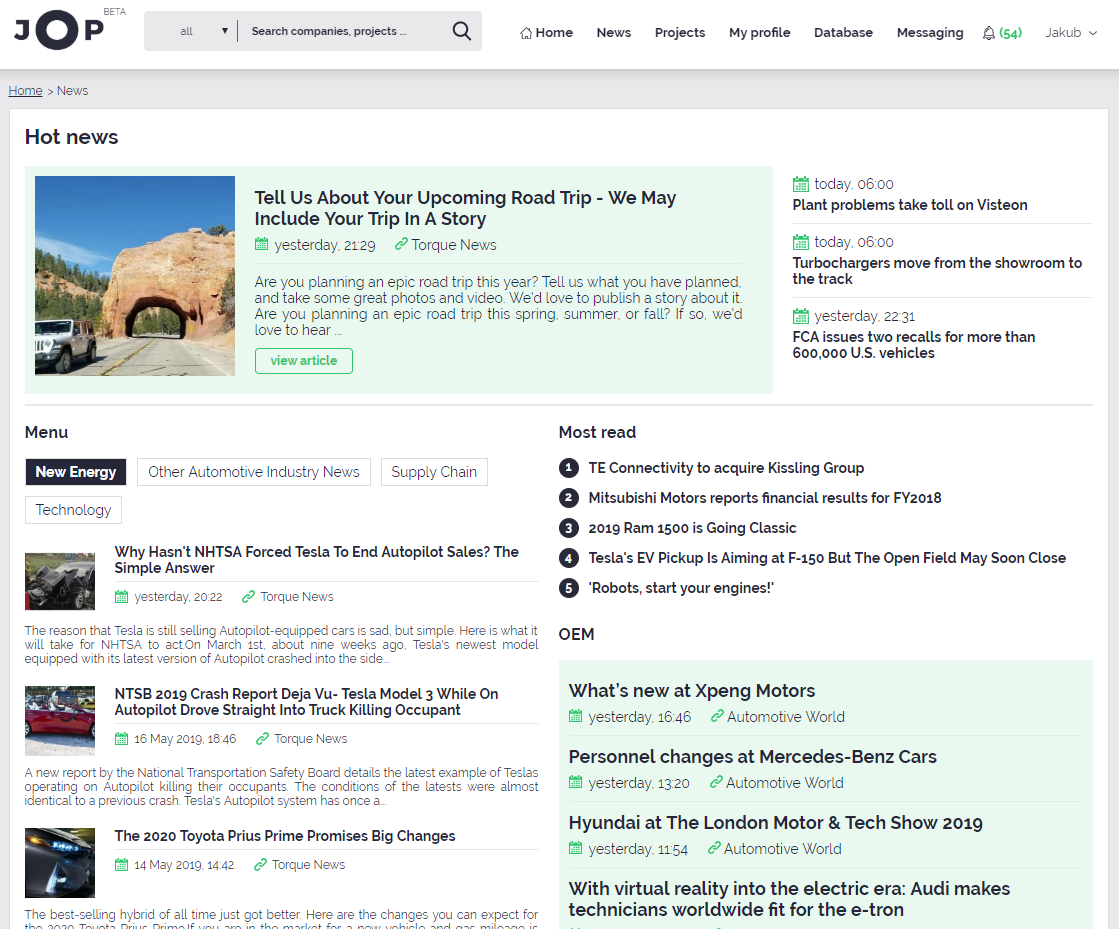Open the Database section
The width and height of the screenshot is (1119, 929).
click(x=843, y=33)
